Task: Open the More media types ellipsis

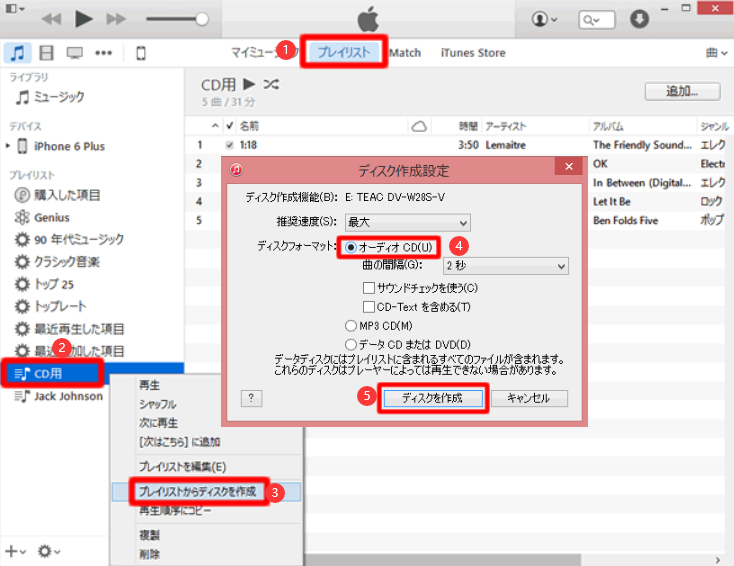Action: pos(103,53)
